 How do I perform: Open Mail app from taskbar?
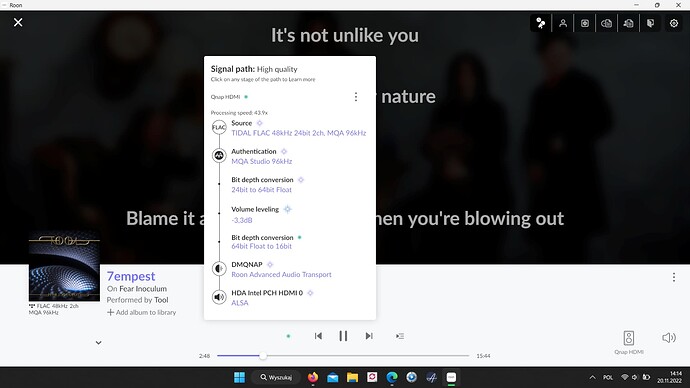tap(333, 377)
